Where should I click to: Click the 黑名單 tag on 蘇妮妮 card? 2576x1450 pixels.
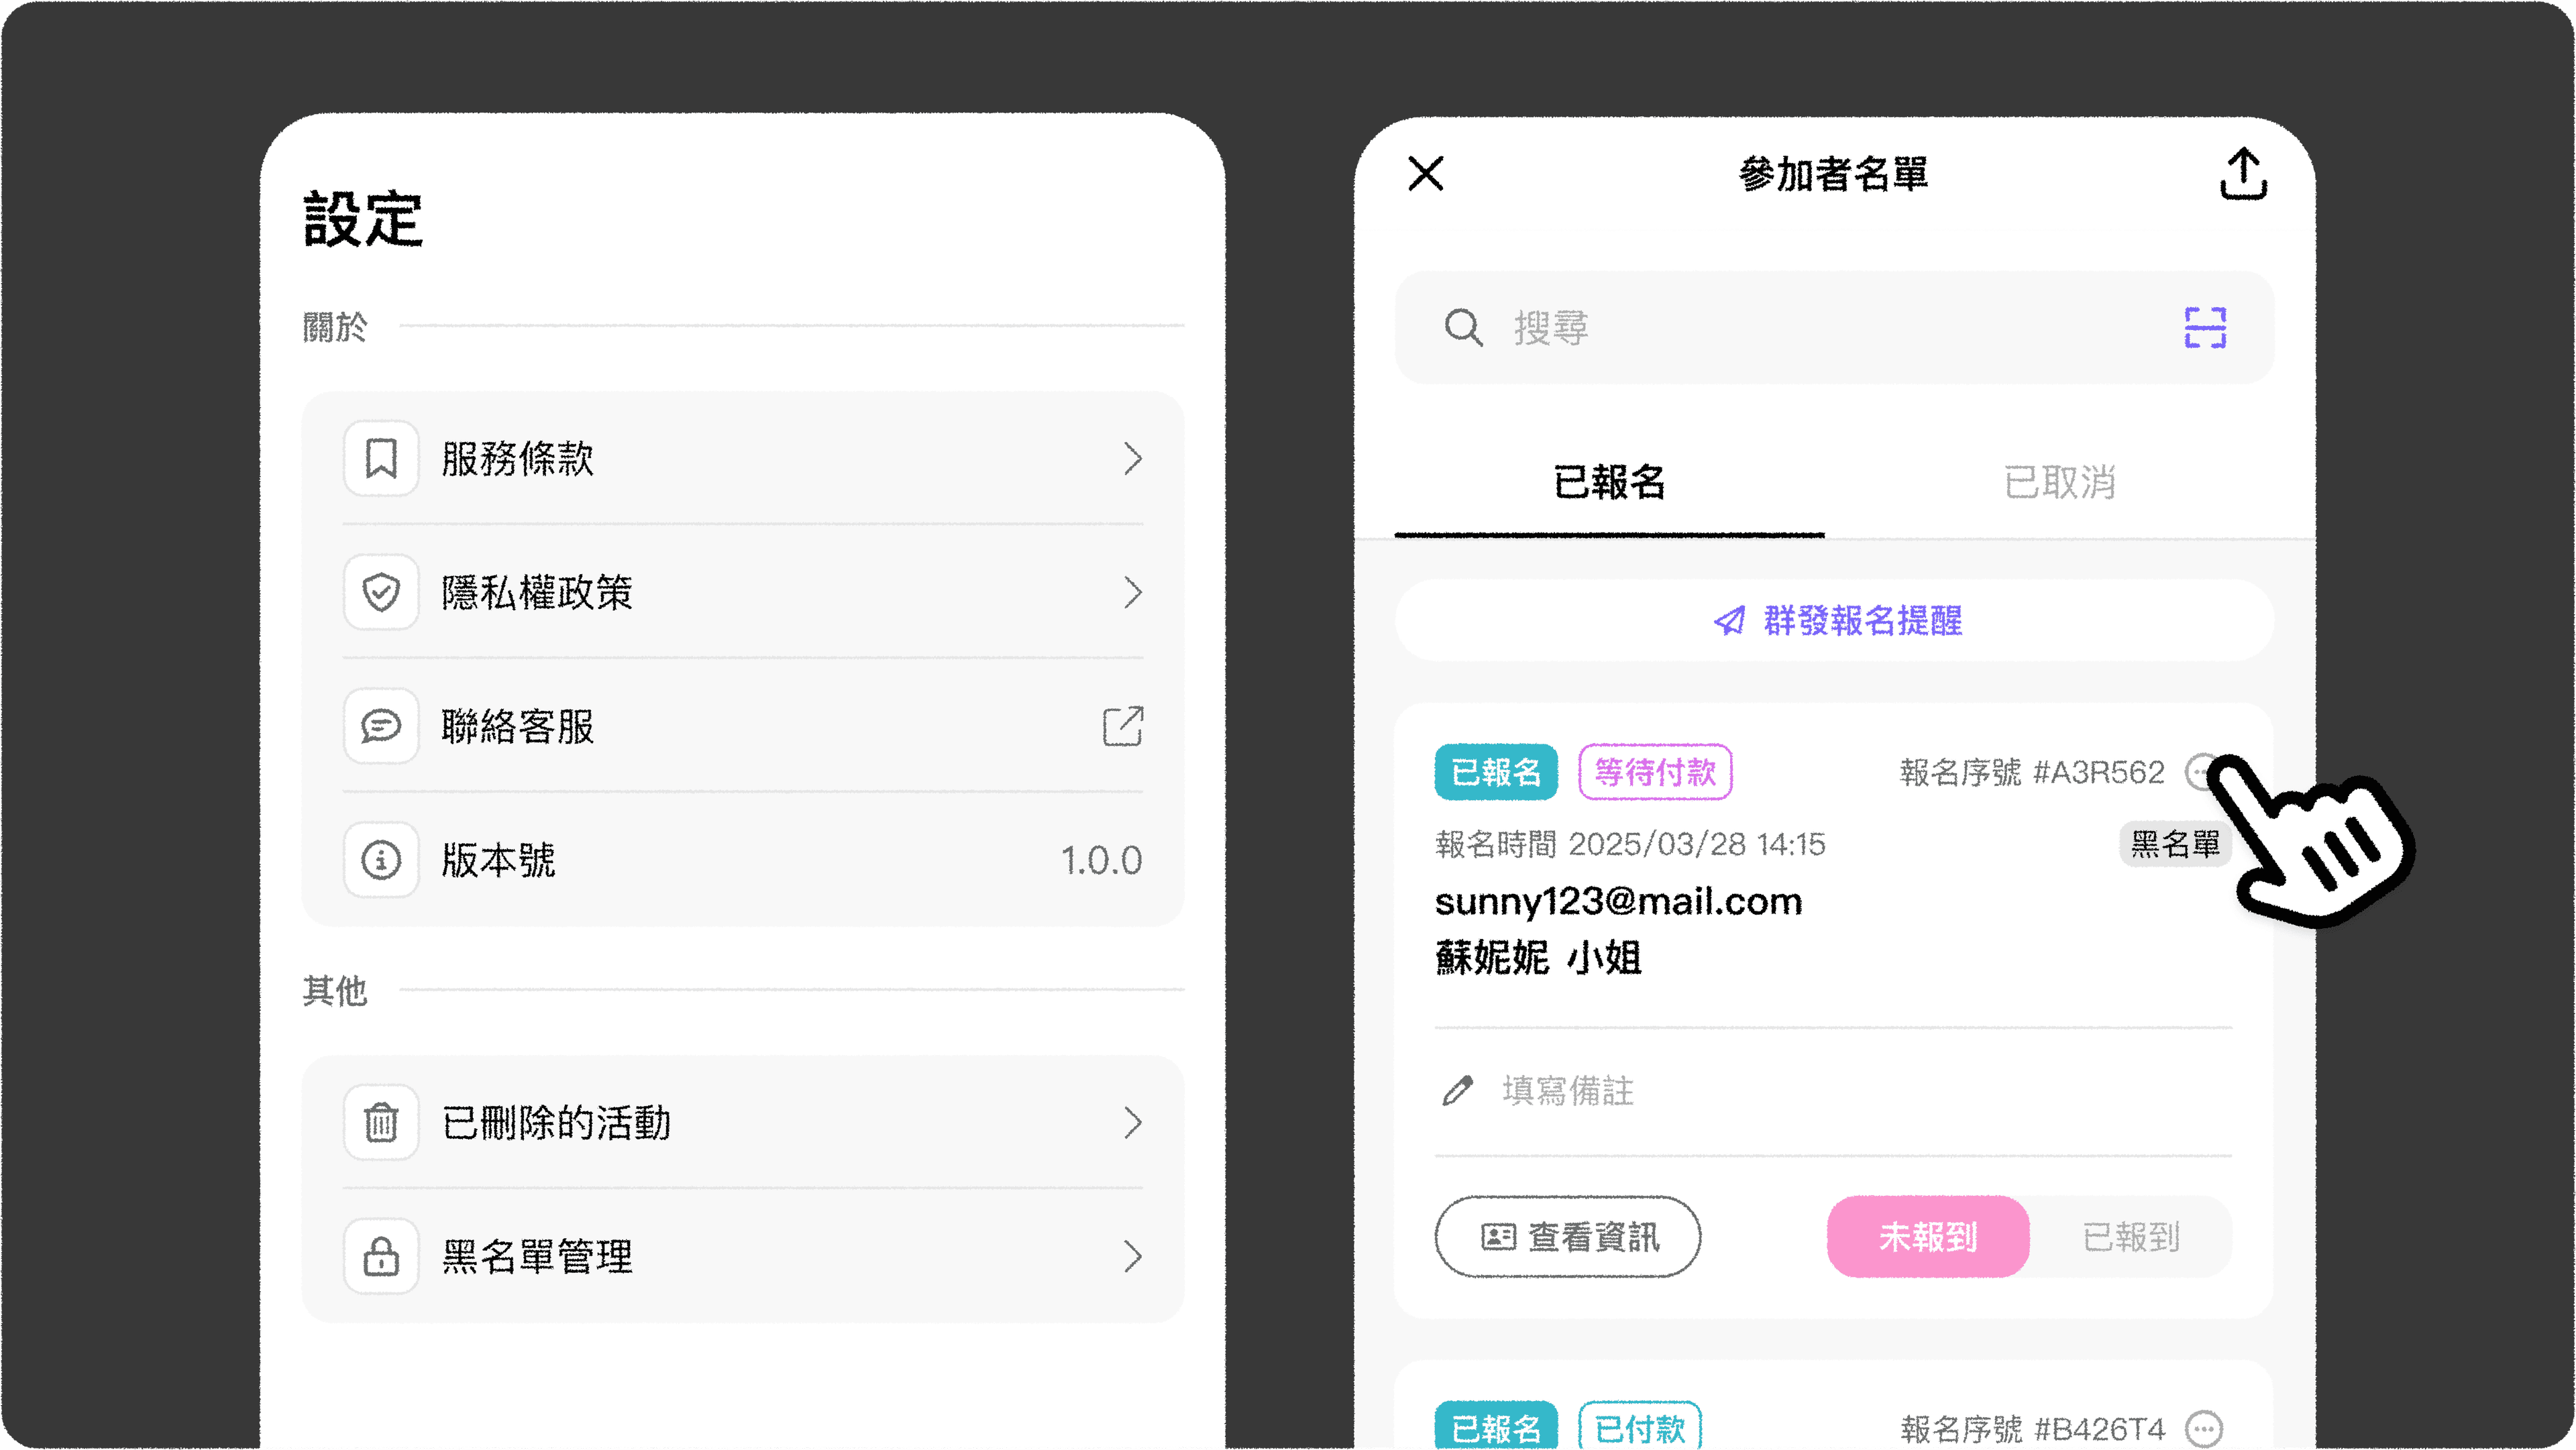click(2175, 844)
